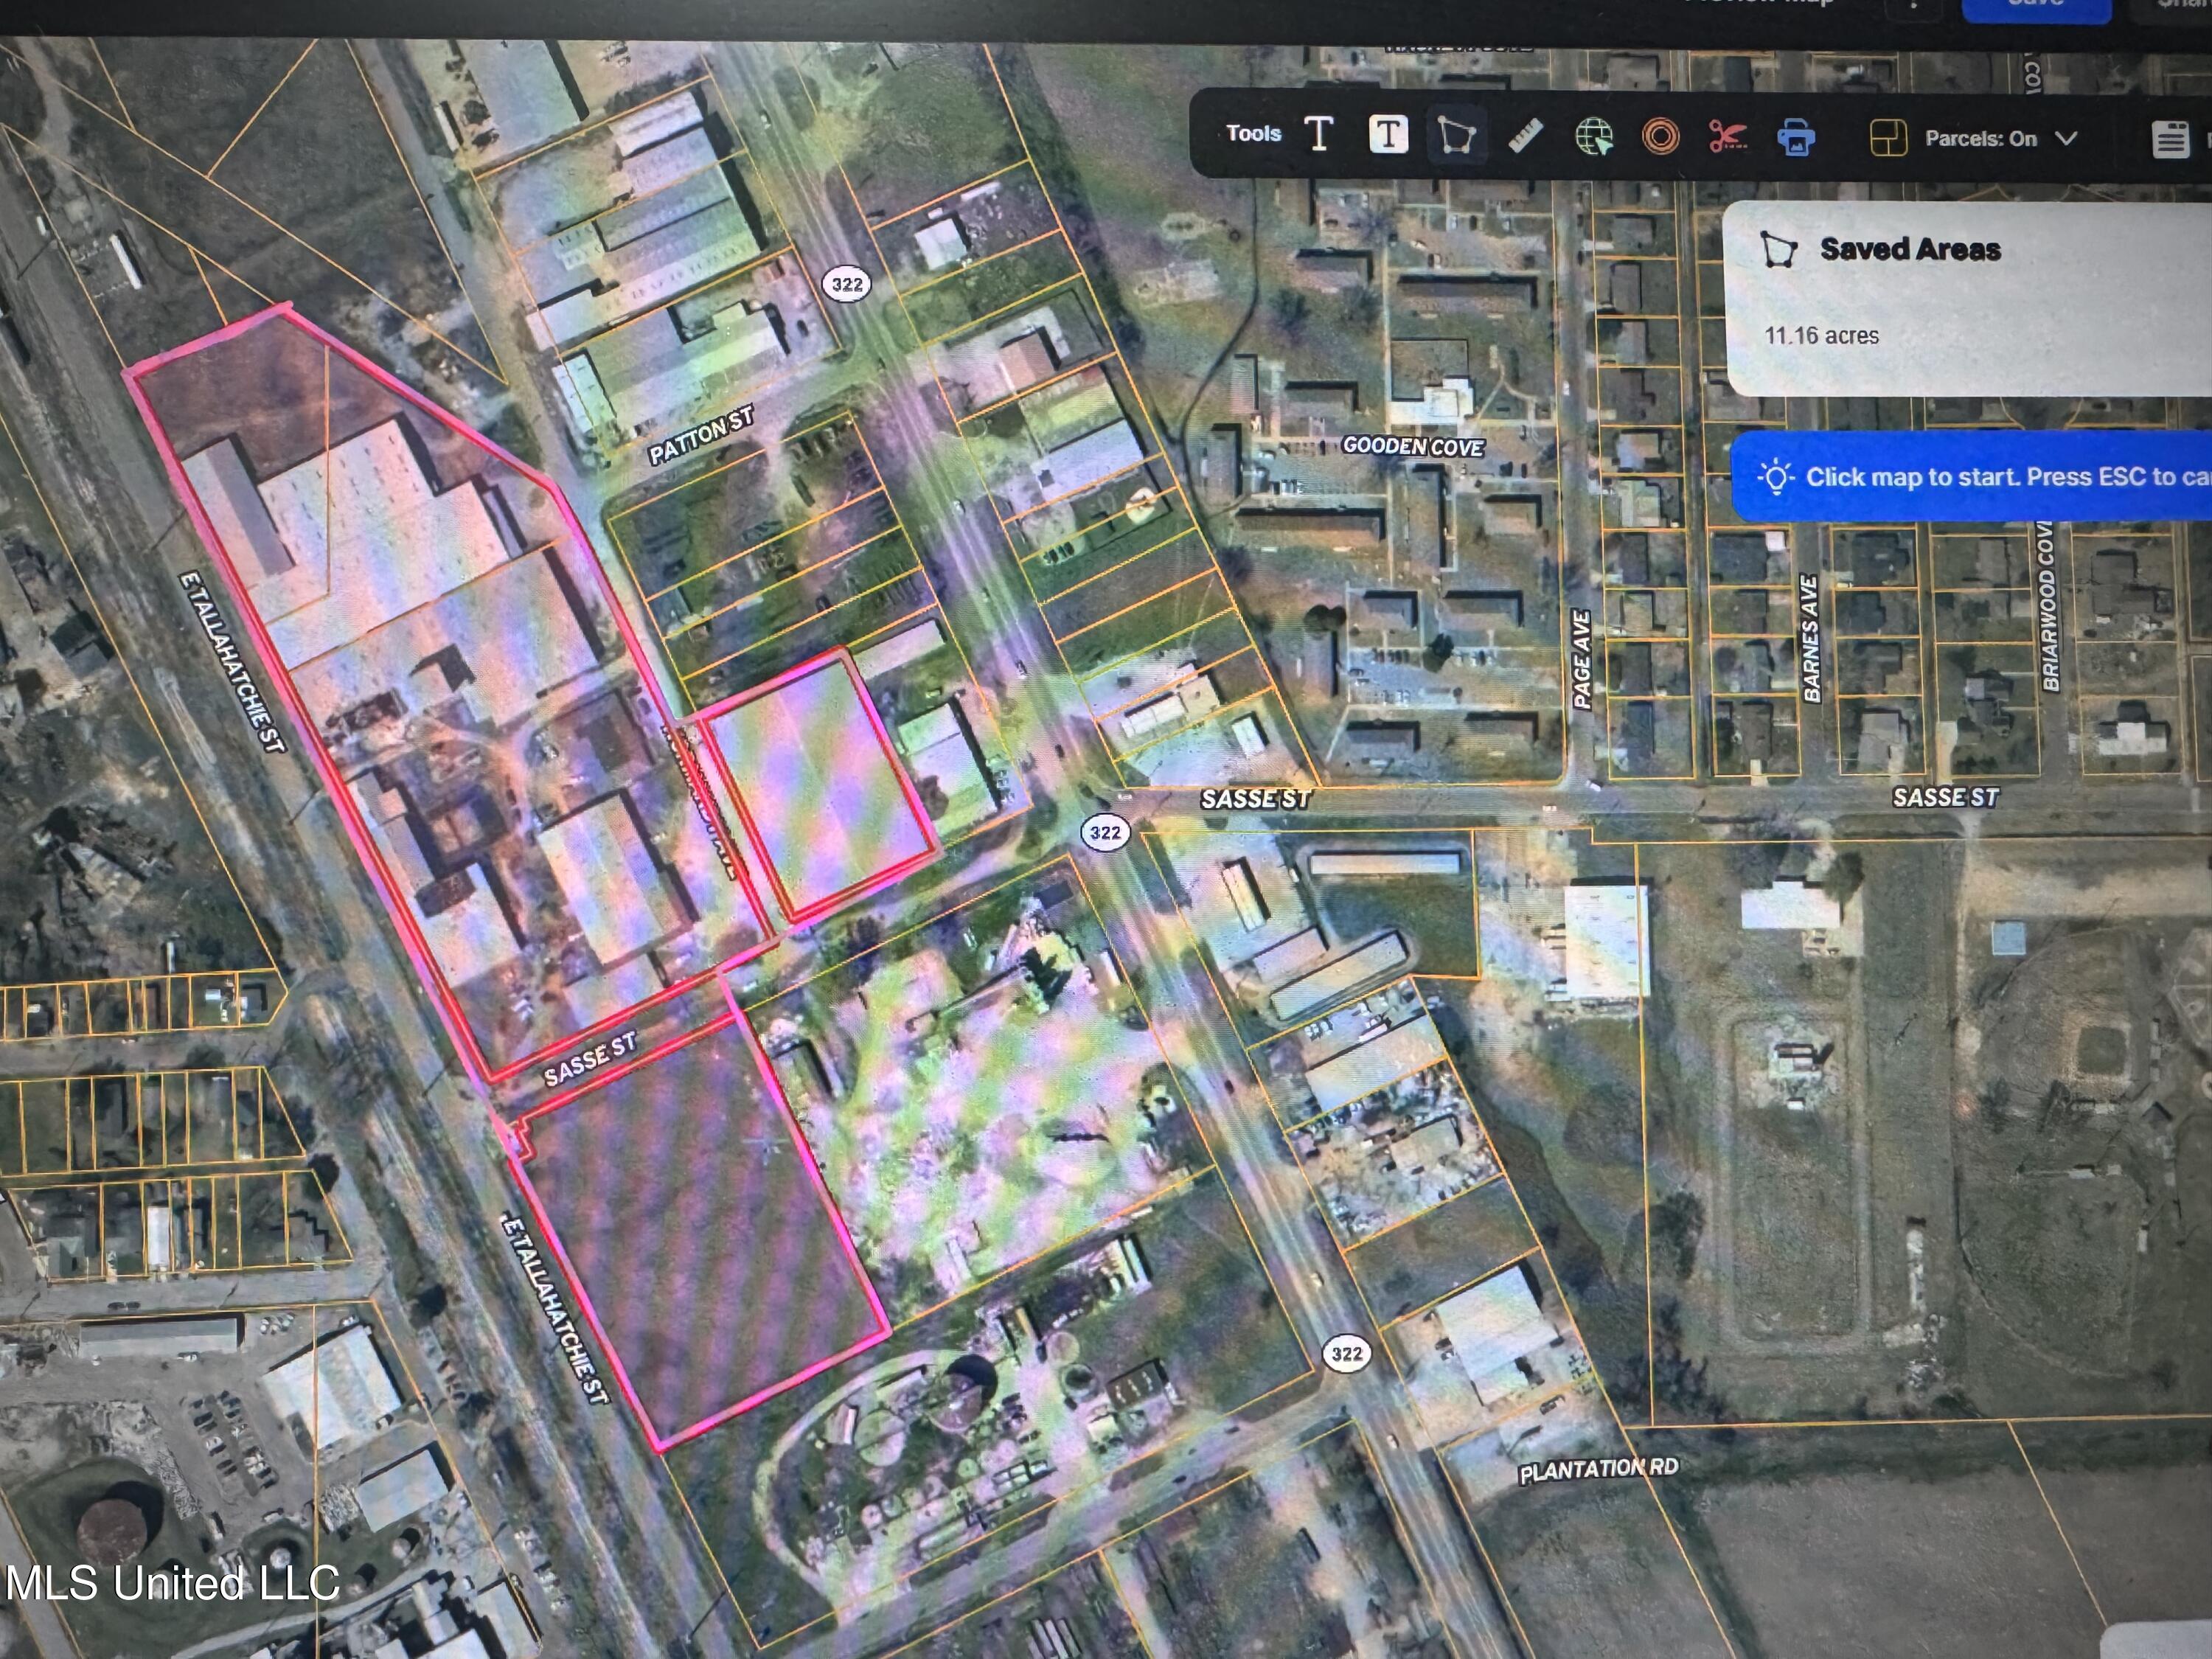This screenshot has height=1659, width=2212.
Task: Click the Tools label in toolbar
Action: coord(1253,133)
